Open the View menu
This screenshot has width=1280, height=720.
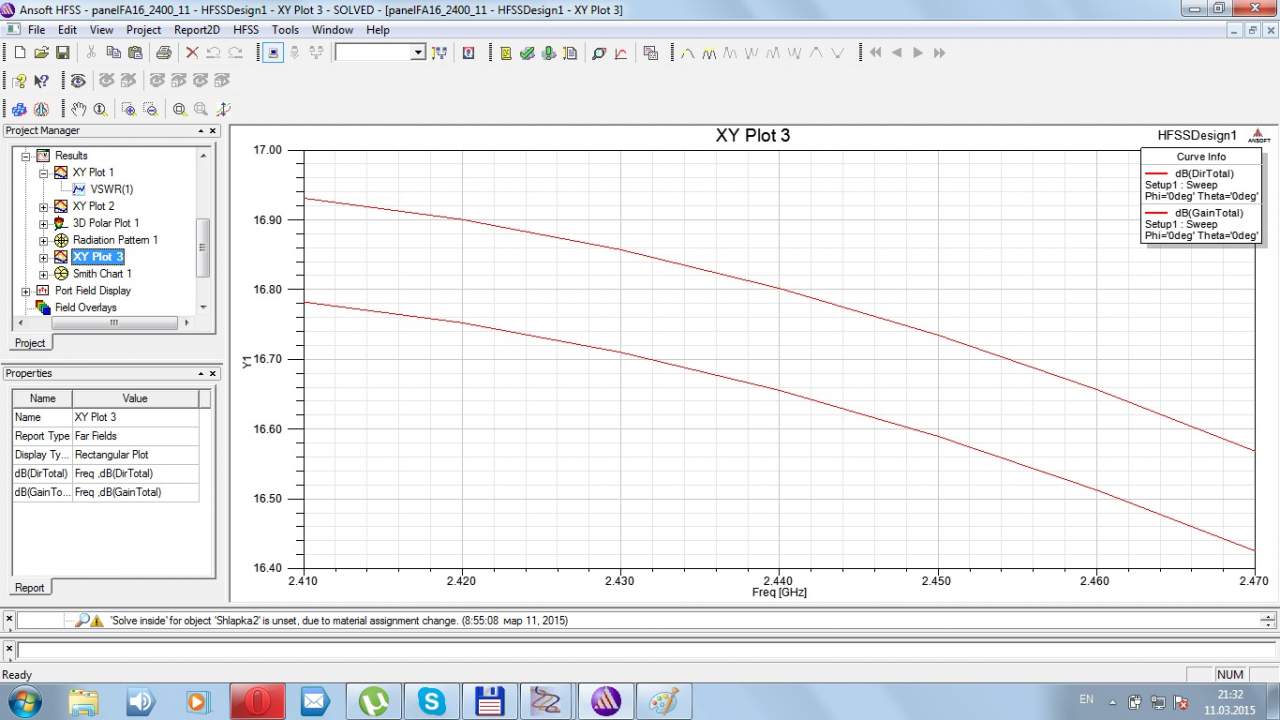101,30
